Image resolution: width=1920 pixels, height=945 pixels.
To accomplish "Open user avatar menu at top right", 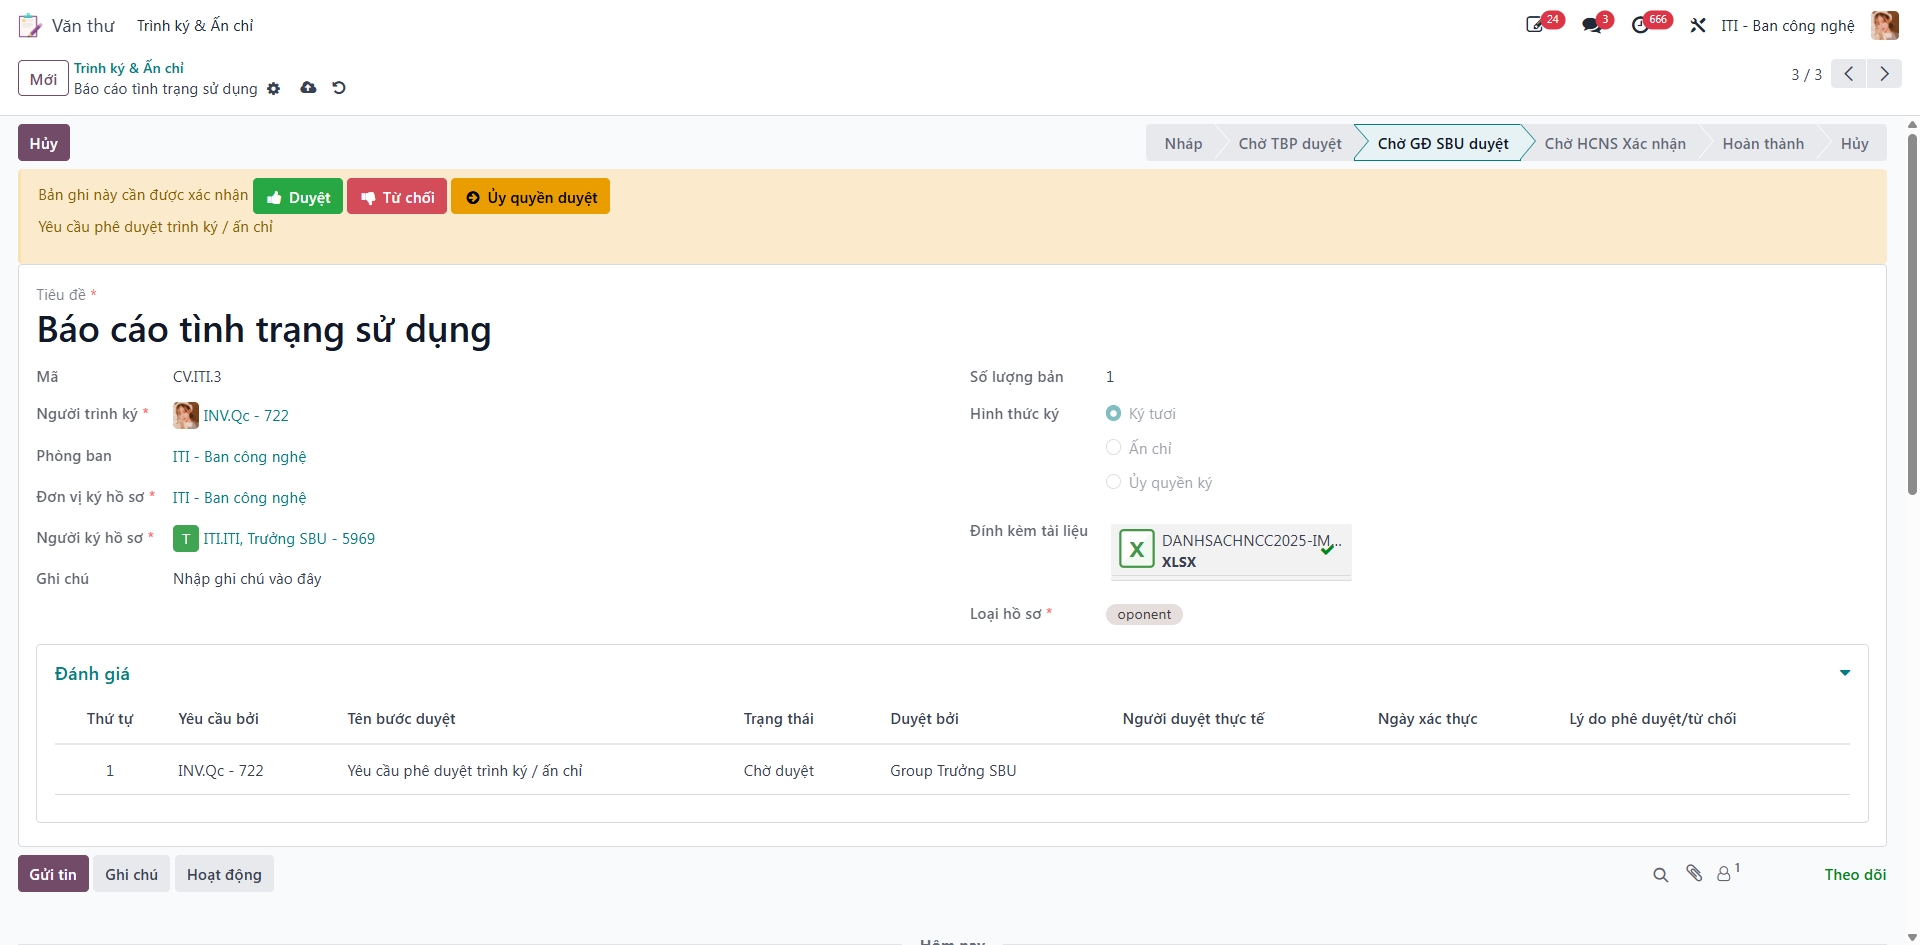I will (1885, 25).
